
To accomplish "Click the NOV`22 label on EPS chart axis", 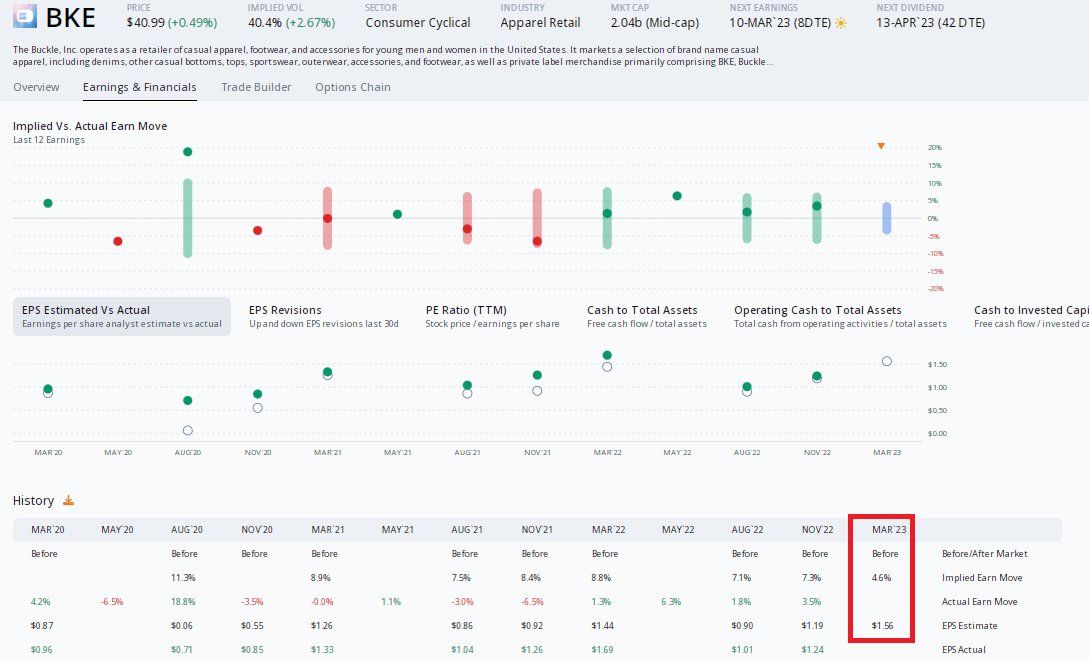I will (x=817, y=453).
